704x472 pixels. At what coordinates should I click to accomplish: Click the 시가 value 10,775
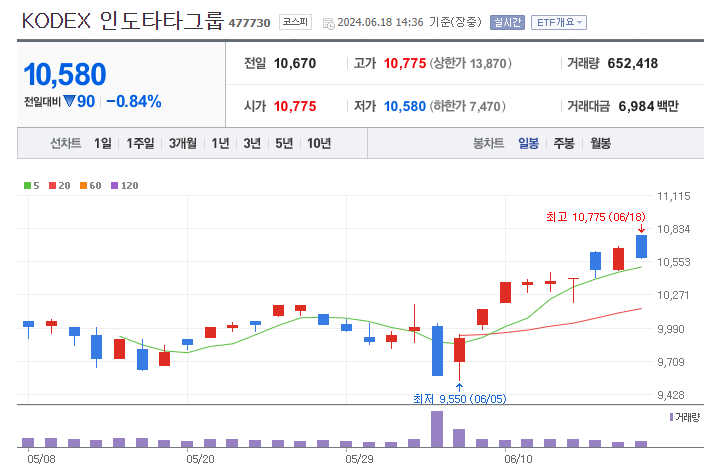[295, 106]
